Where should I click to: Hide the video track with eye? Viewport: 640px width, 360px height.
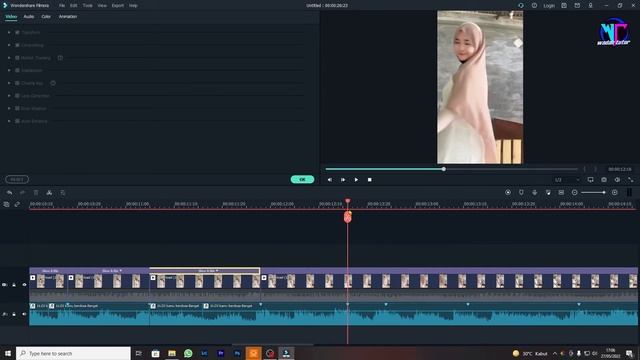click(24, 284)
